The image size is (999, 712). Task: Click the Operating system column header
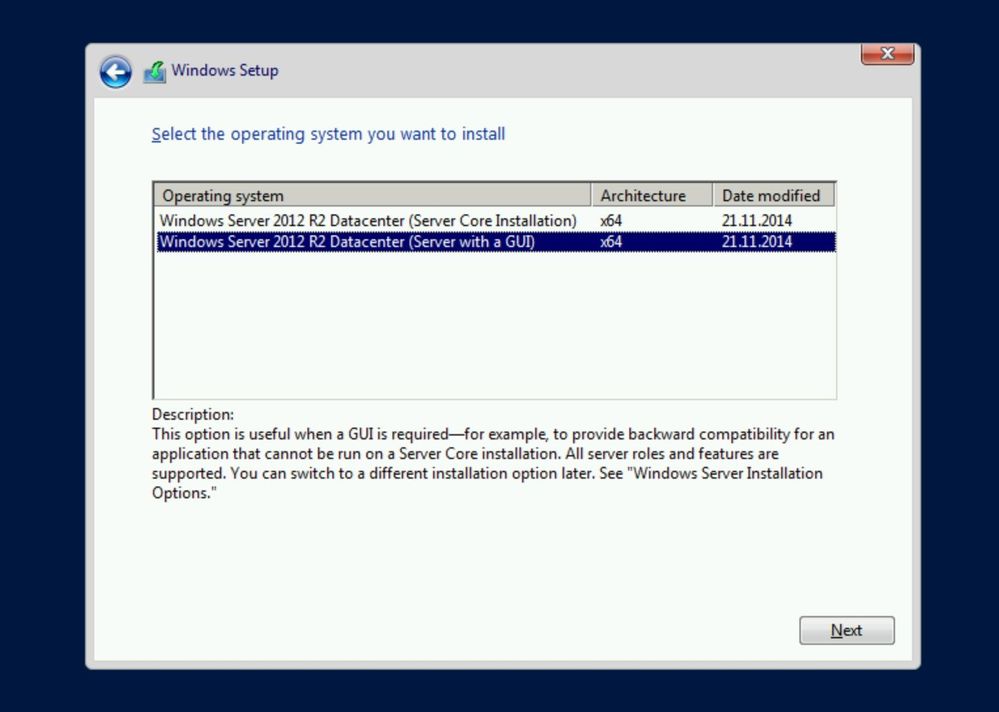(x=372, y=196)
